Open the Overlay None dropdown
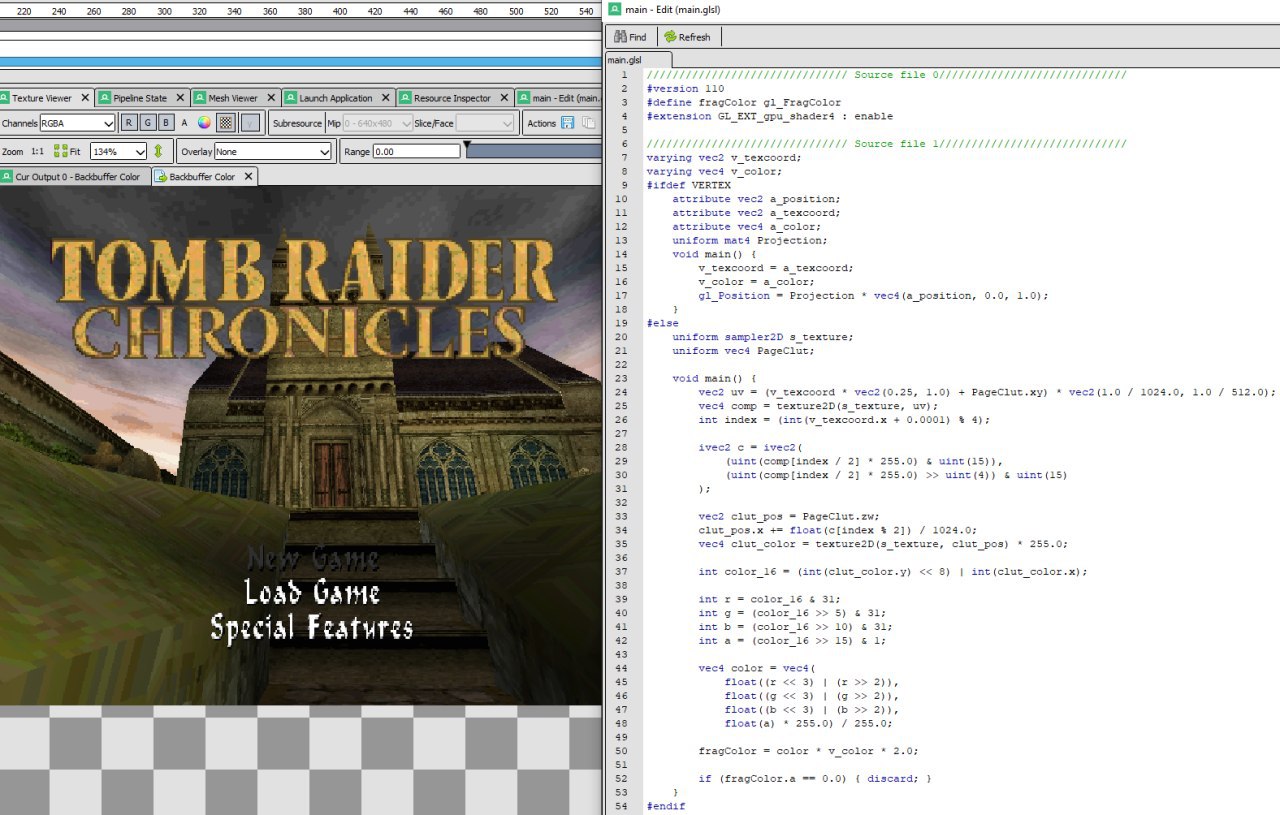The width and height of the screenshot is (1280, 815). coord(272,151)
